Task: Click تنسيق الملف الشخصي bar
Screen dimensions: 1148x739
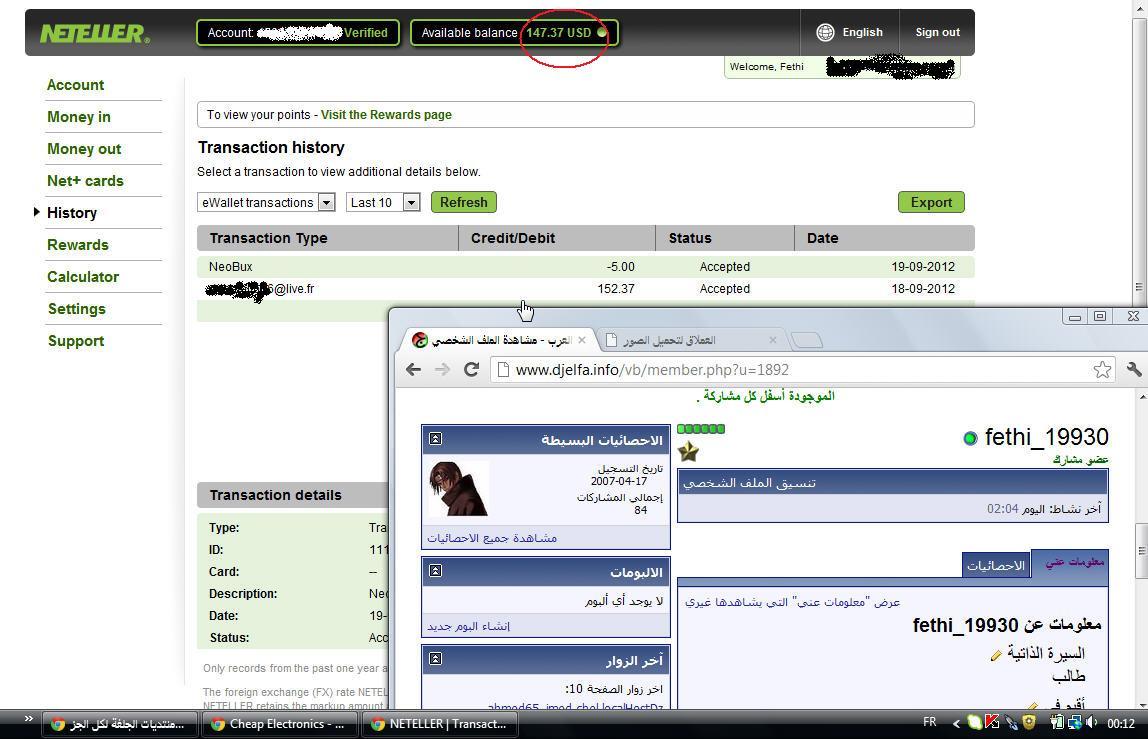Action: point(892,483)
